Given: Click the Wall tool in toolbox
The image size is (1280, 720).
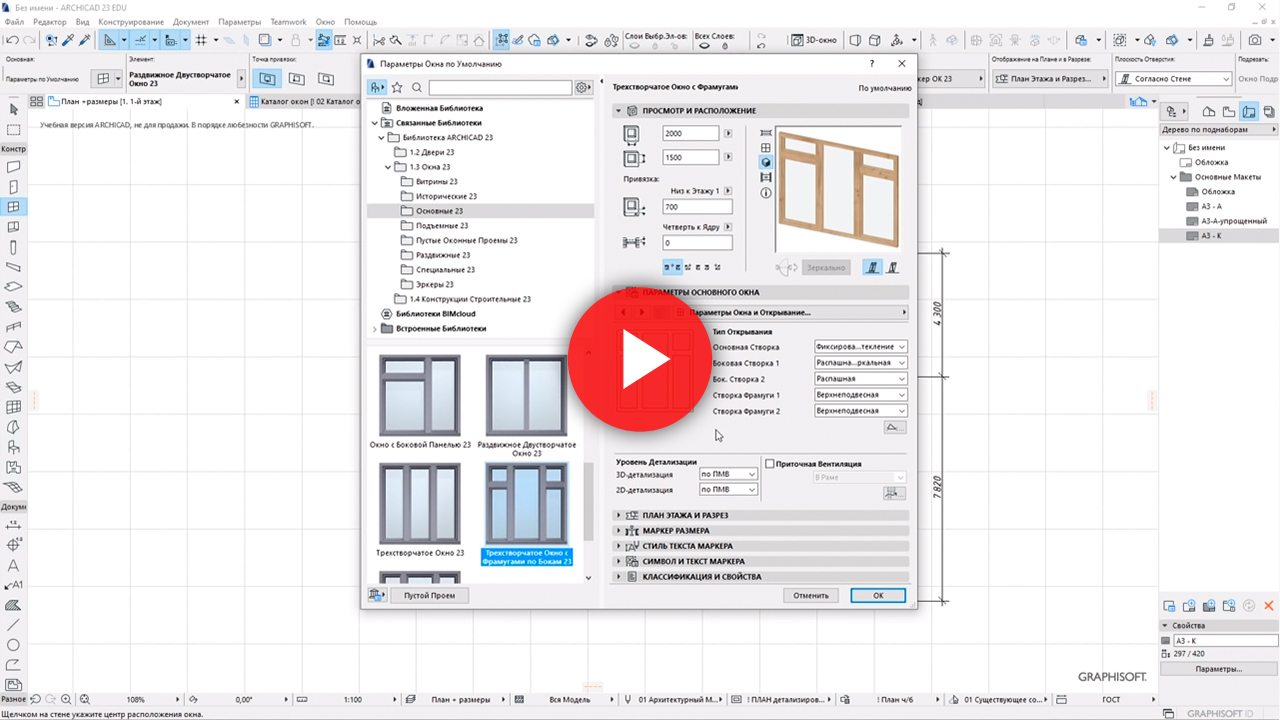Looking at the screenshot, I should click(x=13, y=167).
